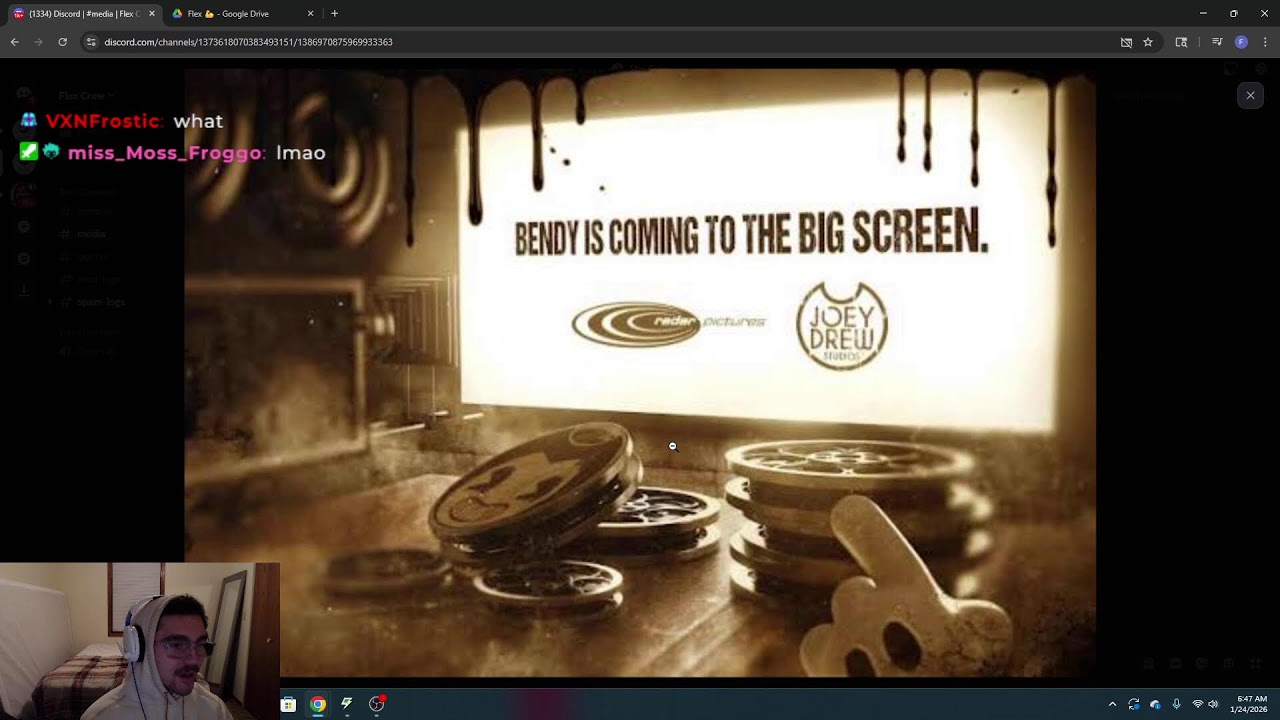The image size is (1280, 720).
Task: View site information for discord.com
Action: pos(91,42)
